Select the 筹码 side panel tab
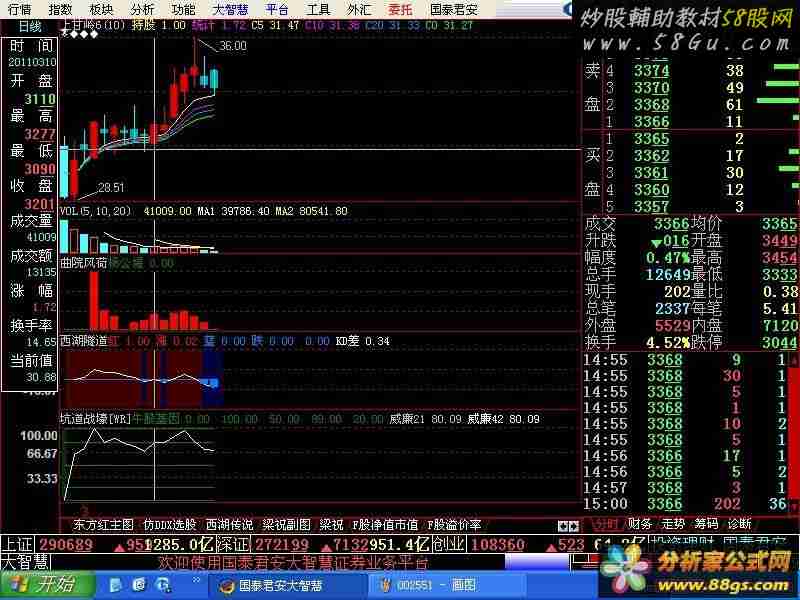 tap(706, 524)
